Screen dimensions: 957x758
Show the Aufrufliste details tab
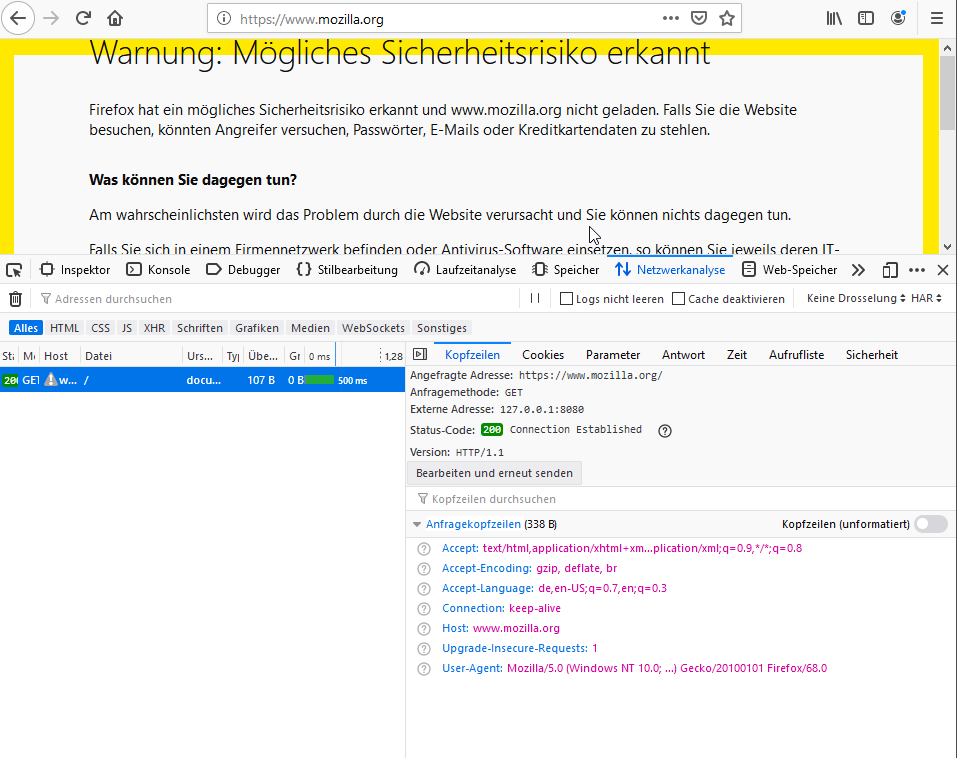tap(796, 355)
